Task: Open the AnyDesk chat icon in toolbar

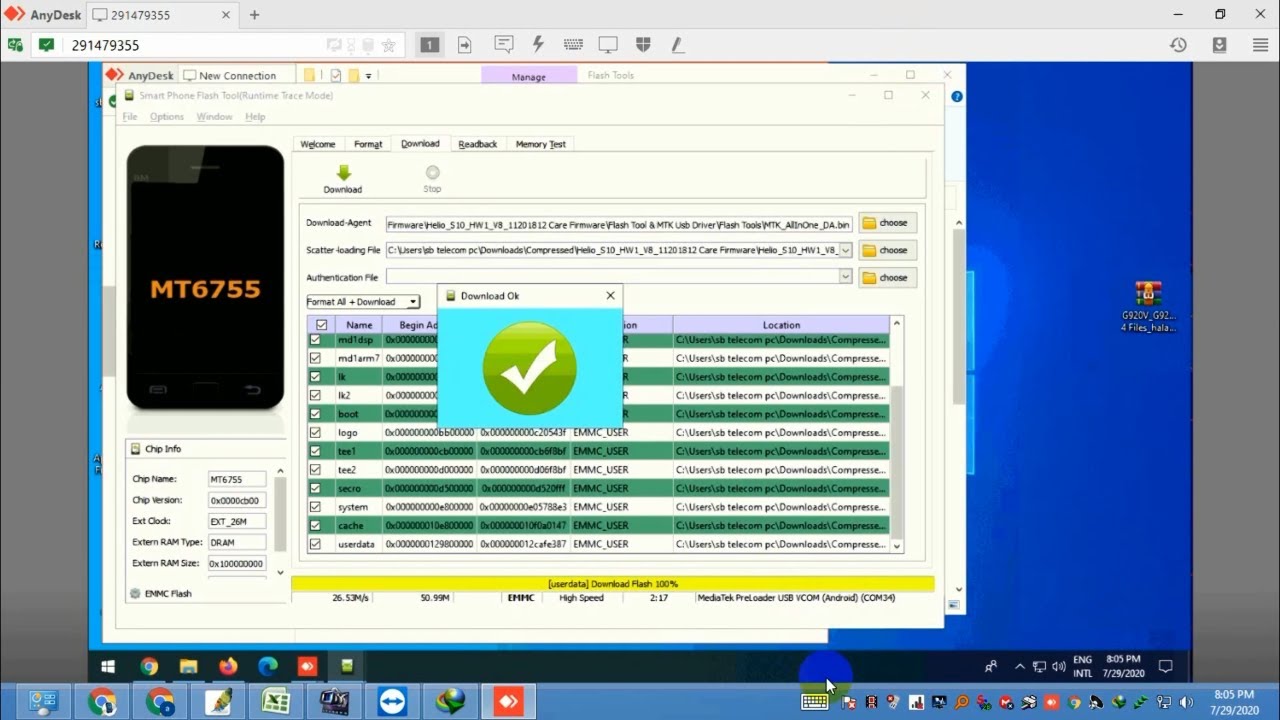Action: click(504, 44)
